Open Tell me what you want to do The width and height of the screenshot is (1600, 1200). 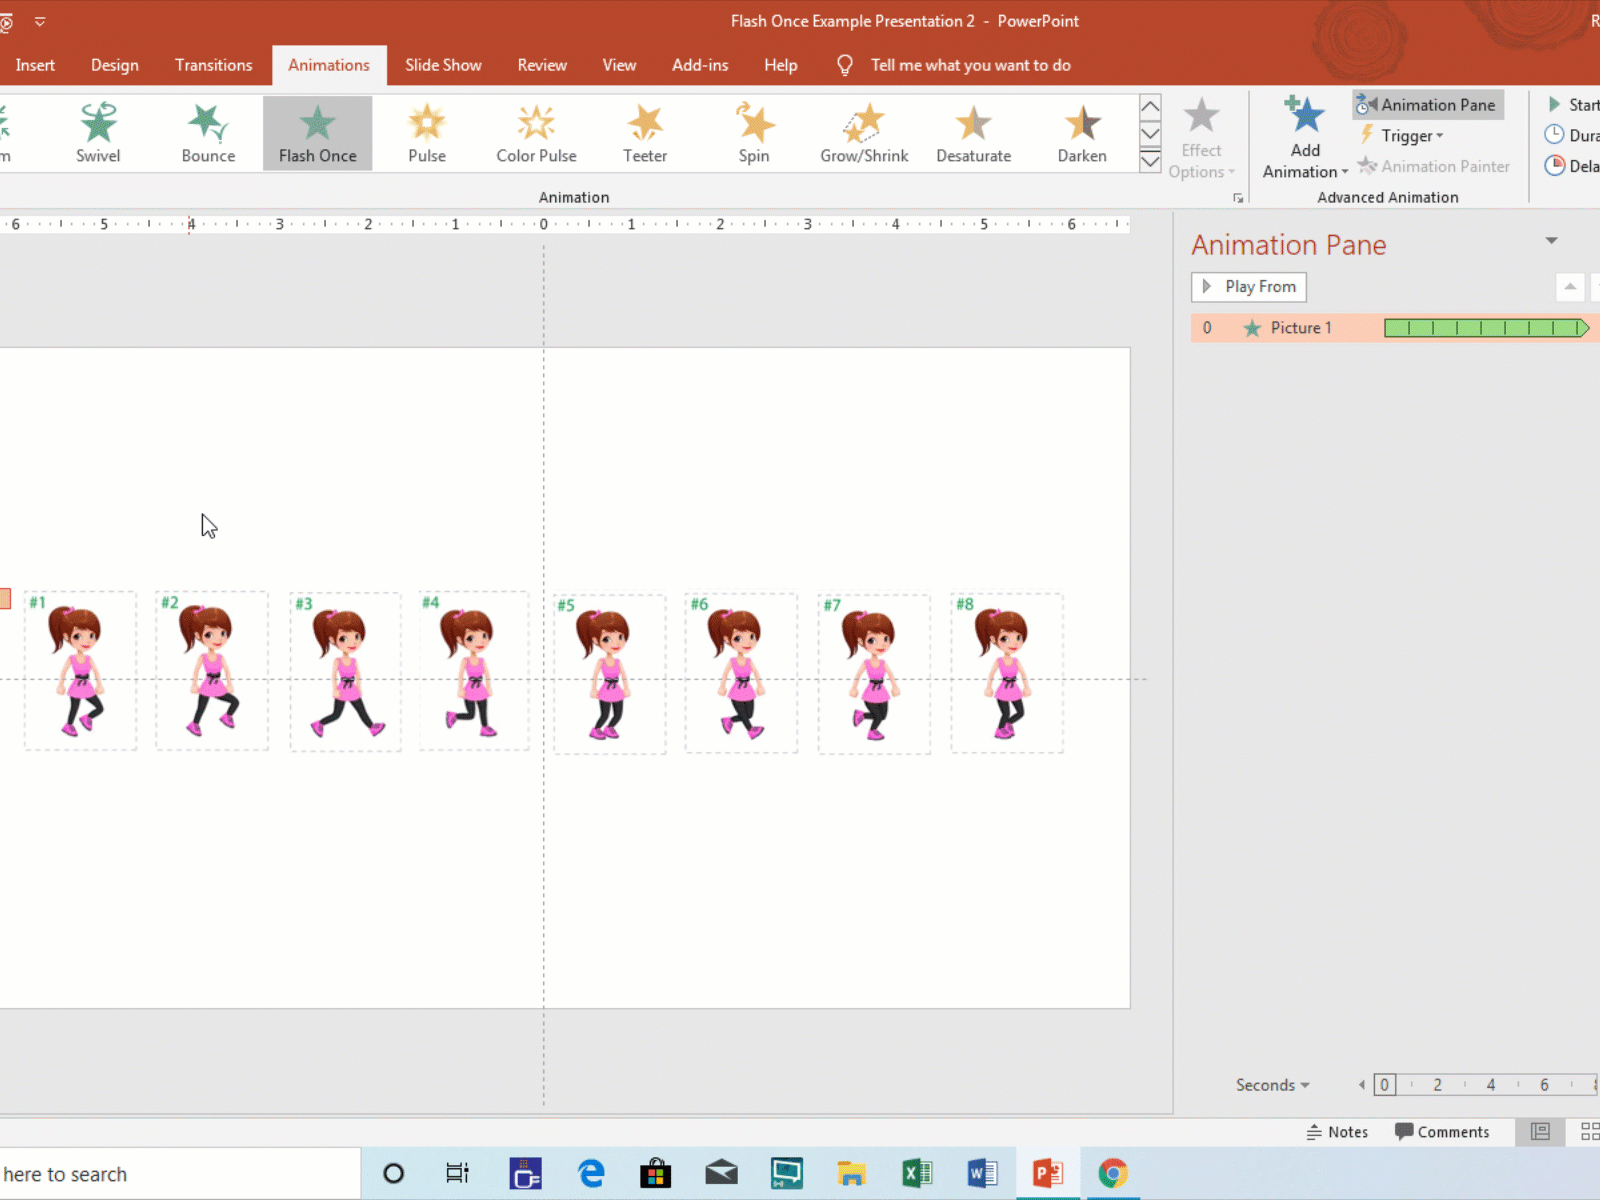click(x=969, y=64)
